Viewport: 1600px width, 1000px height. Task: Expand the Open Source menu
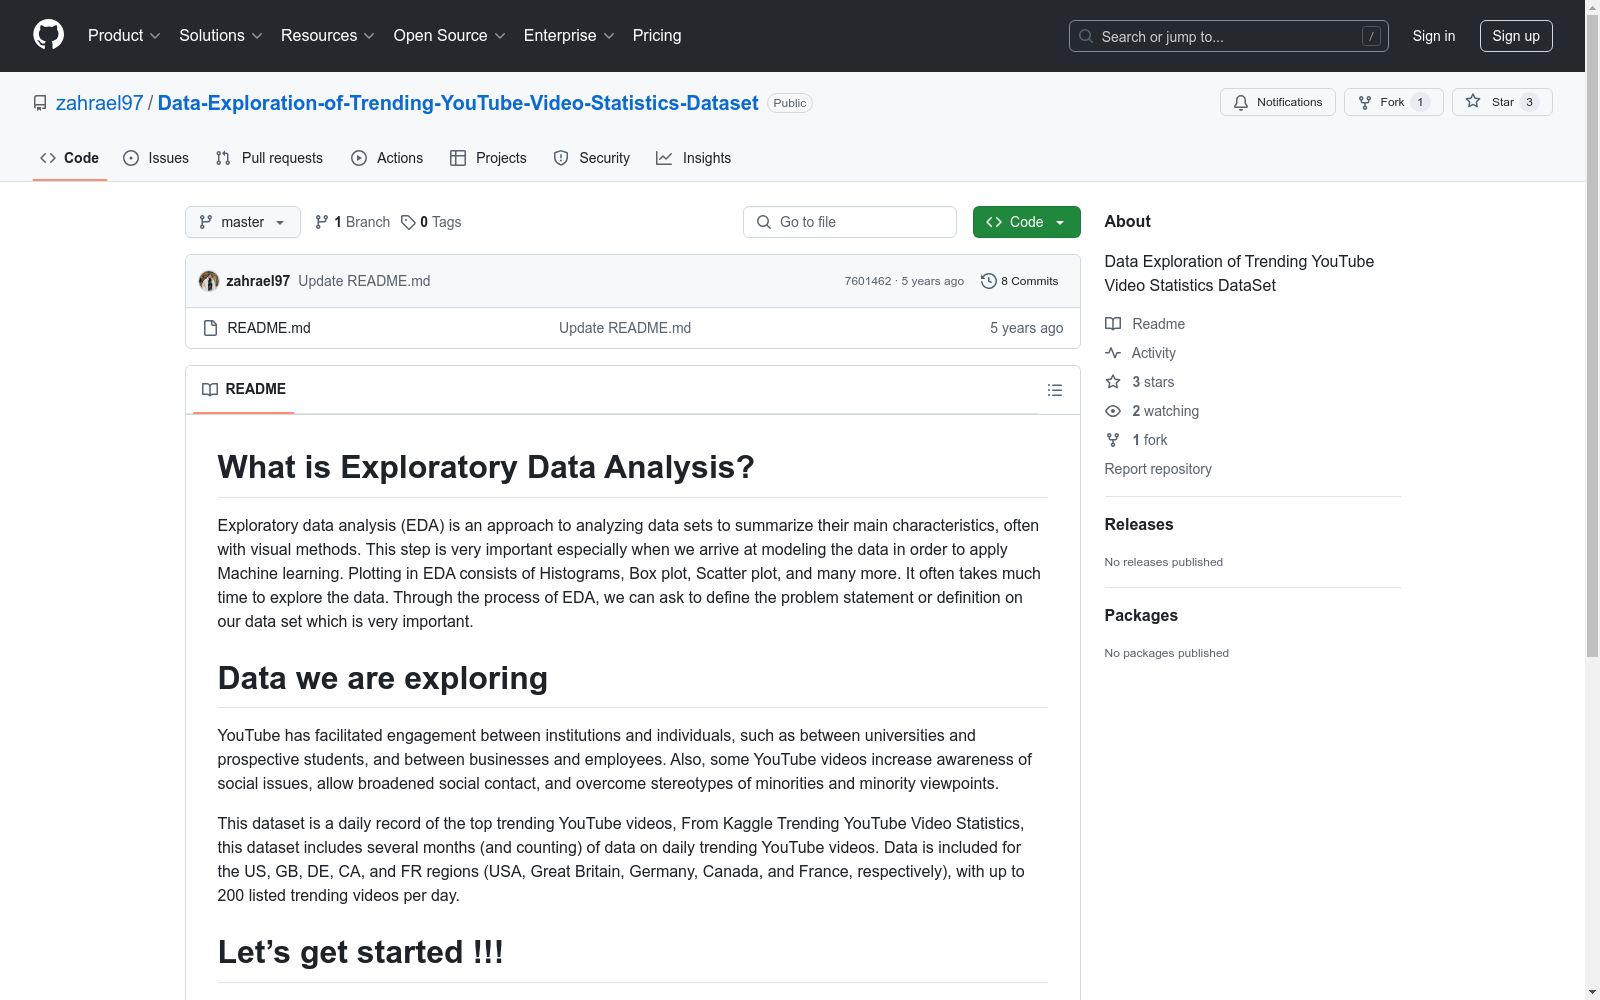449,35
